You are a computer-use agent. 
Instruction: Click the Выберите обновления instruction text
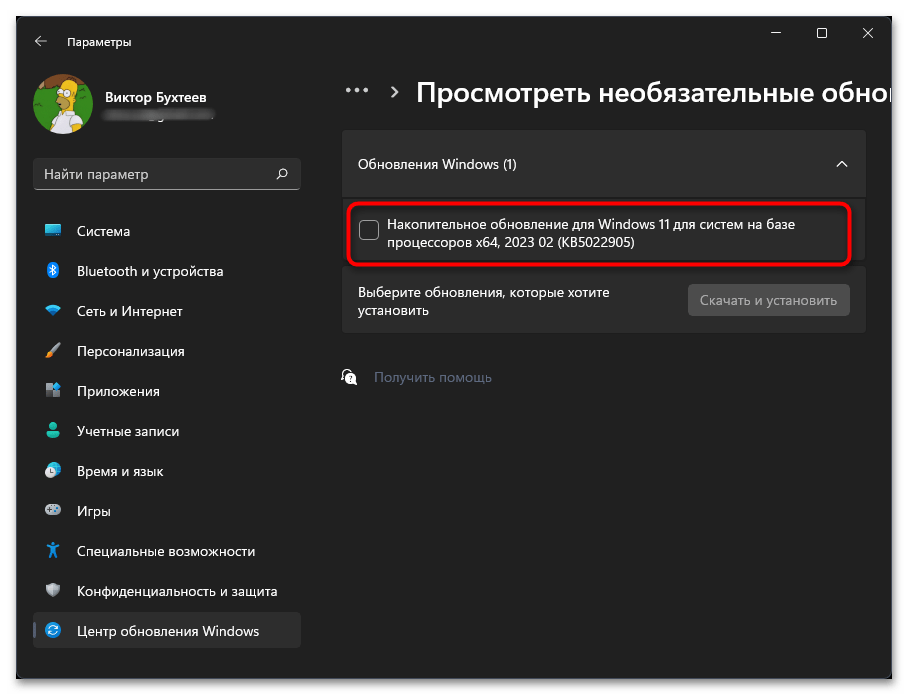click(x=484, y=301)
